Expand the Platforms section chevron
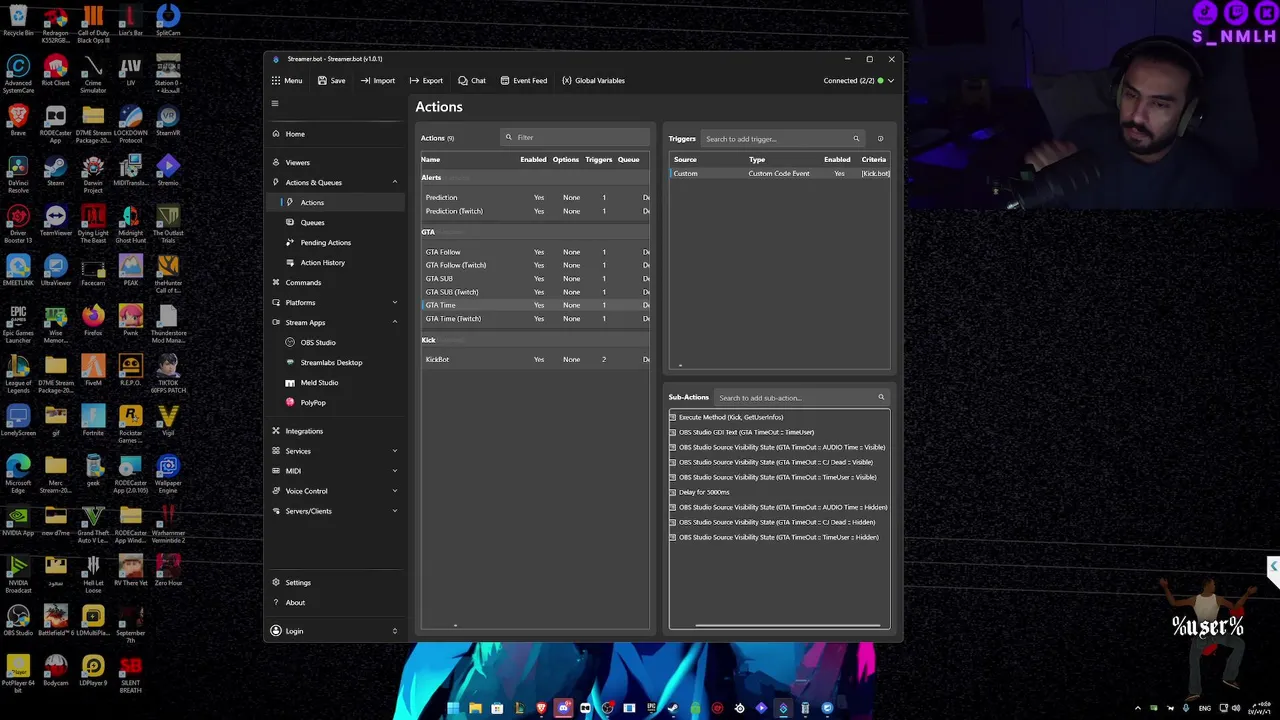This screenshot has height=720, width=1280. click(x=394, y=302)
